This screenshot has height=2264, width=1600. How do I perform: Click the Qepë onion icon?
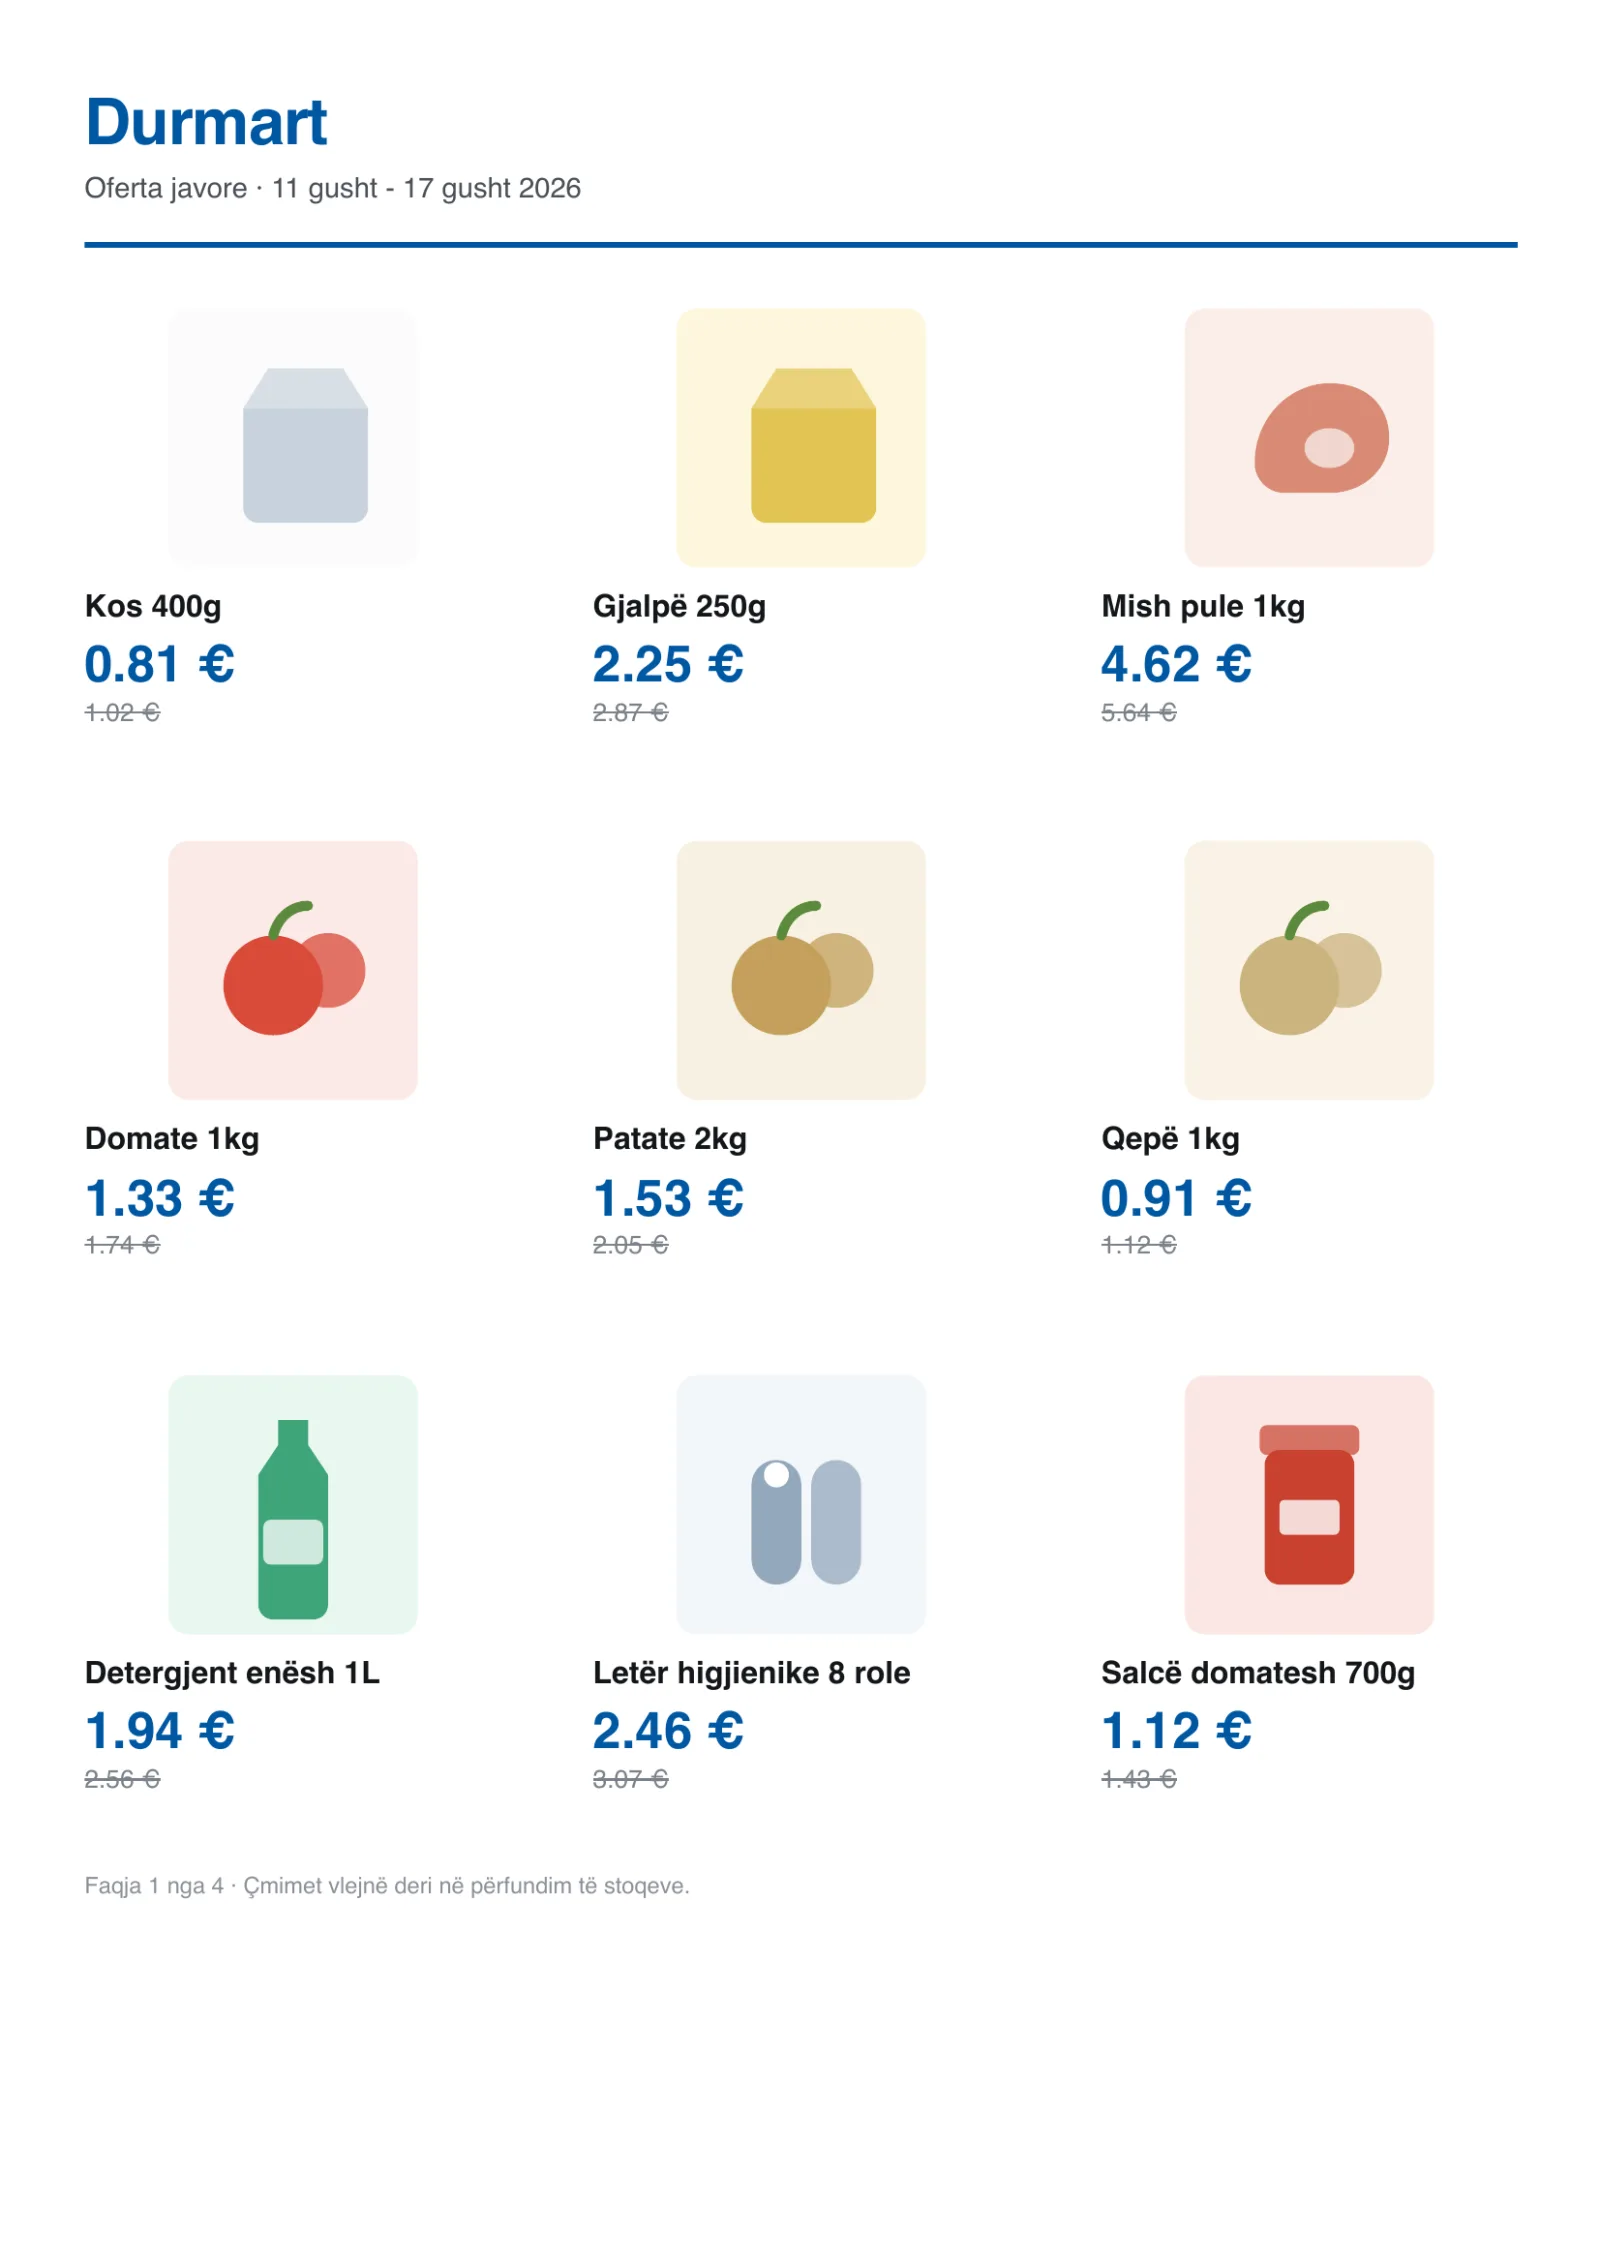(x=1308, y=969)
